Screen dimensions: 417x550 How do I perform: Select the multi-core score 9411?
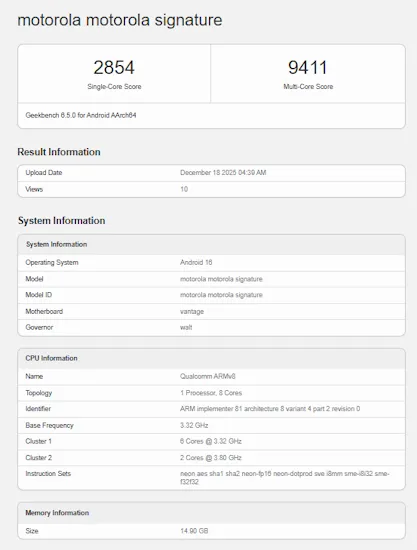pos(308,67)
